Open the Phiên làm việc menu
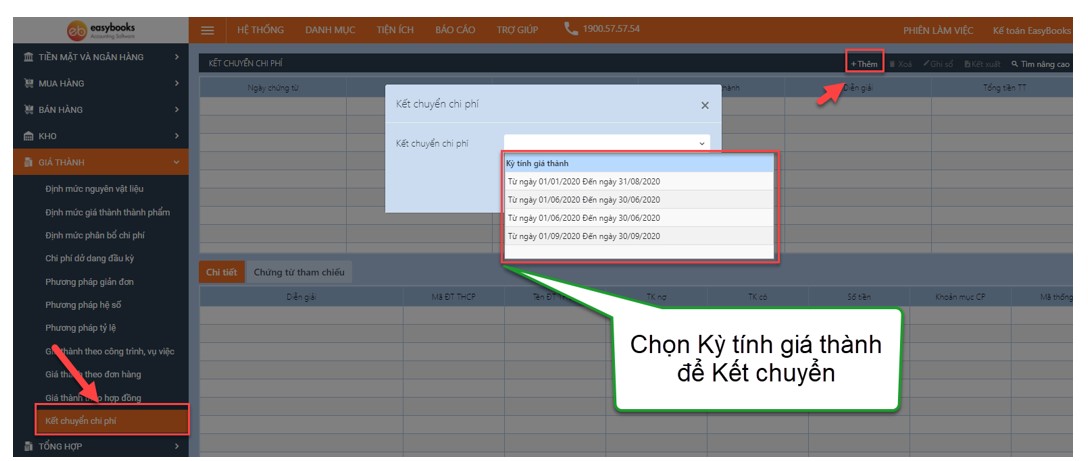 [x=937, y=31]
